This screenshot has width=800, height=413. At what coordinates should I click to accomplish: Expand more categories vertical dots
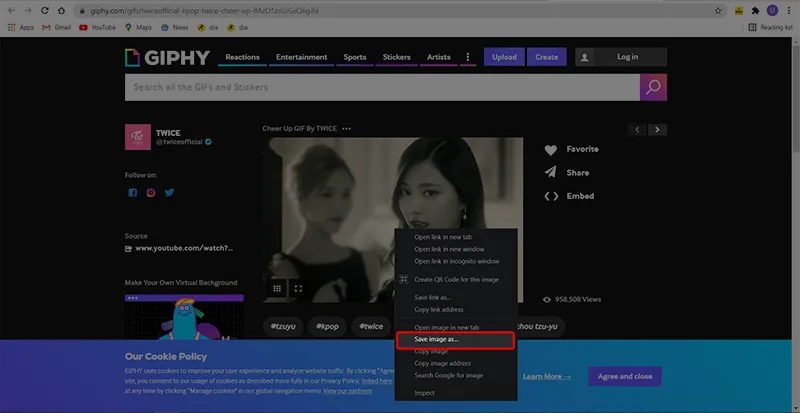[468, 57]
